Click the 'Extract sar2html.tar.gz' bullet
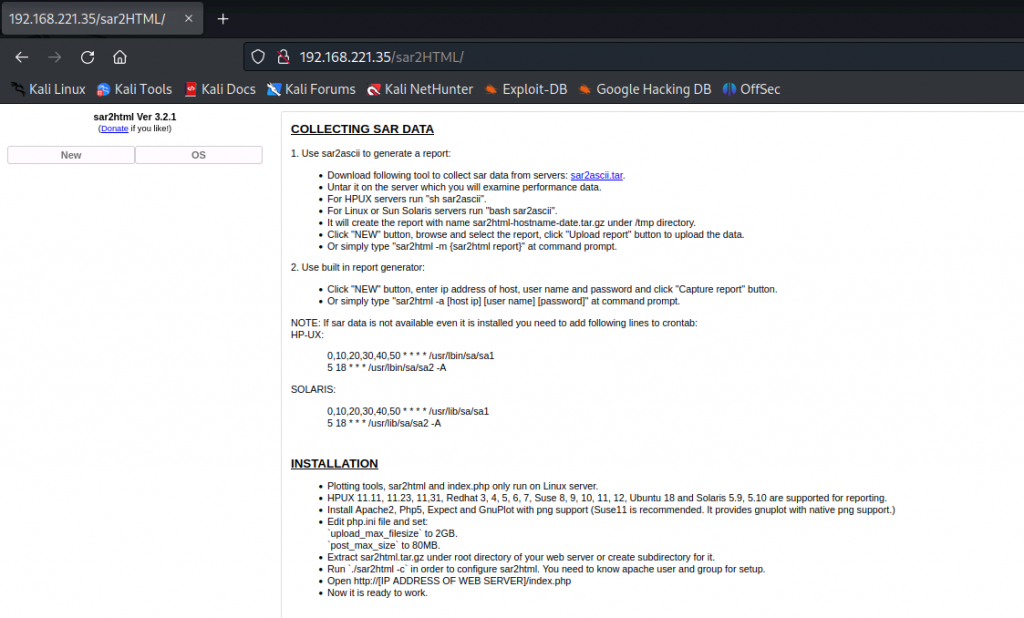1024x618 pixels. (521, 557)
